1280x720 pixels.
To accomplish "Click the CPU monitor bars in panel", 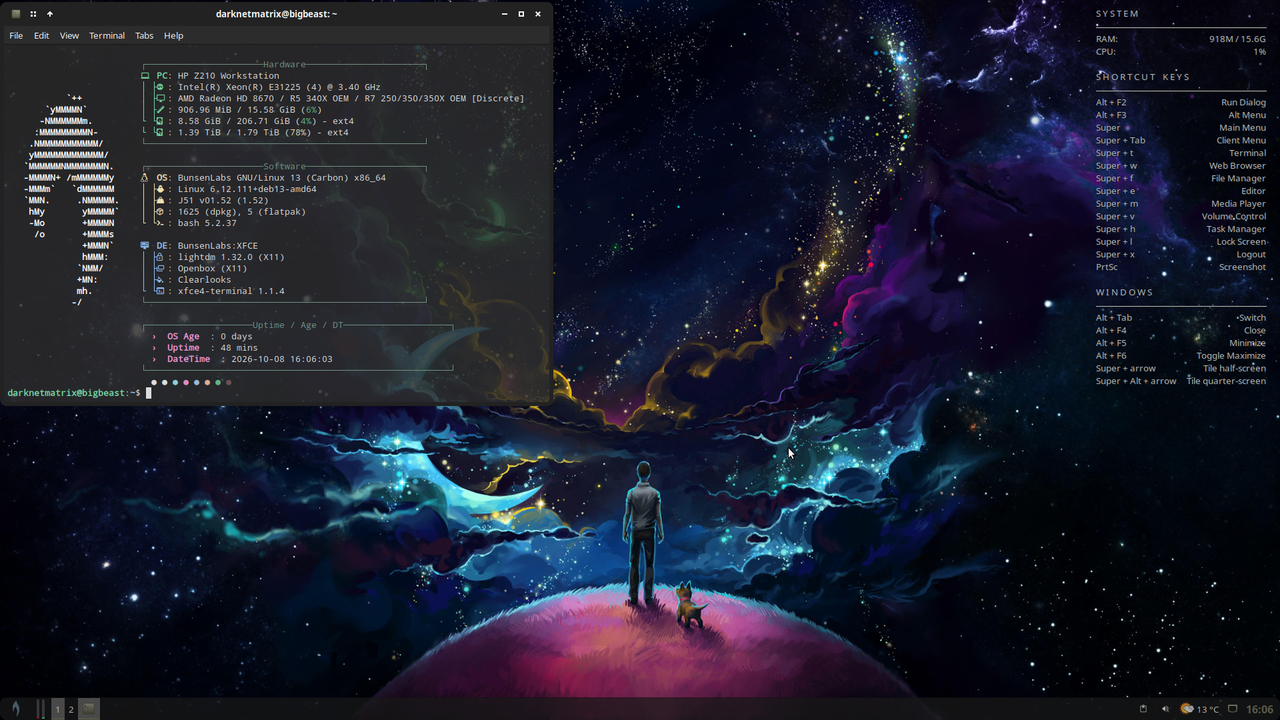I will coord(42,709).
